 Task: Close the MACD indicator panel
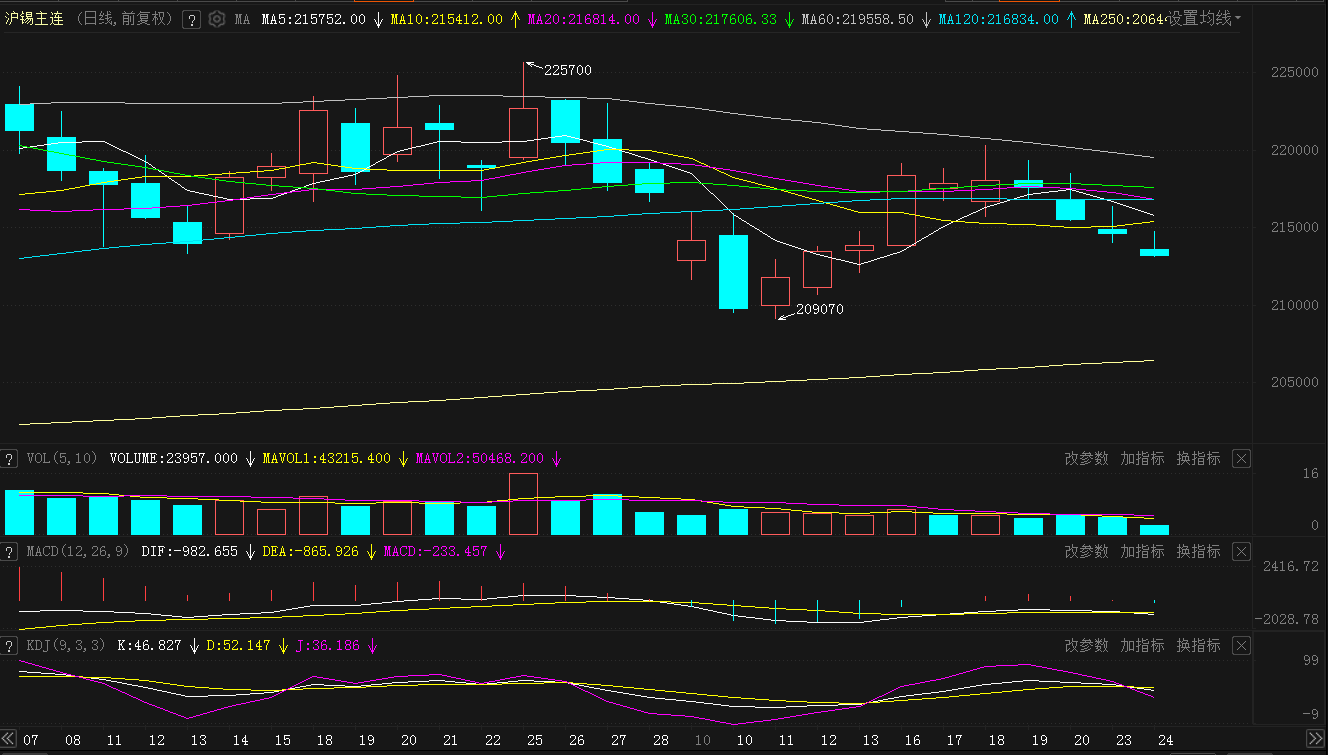click(x=1241, y=552)
